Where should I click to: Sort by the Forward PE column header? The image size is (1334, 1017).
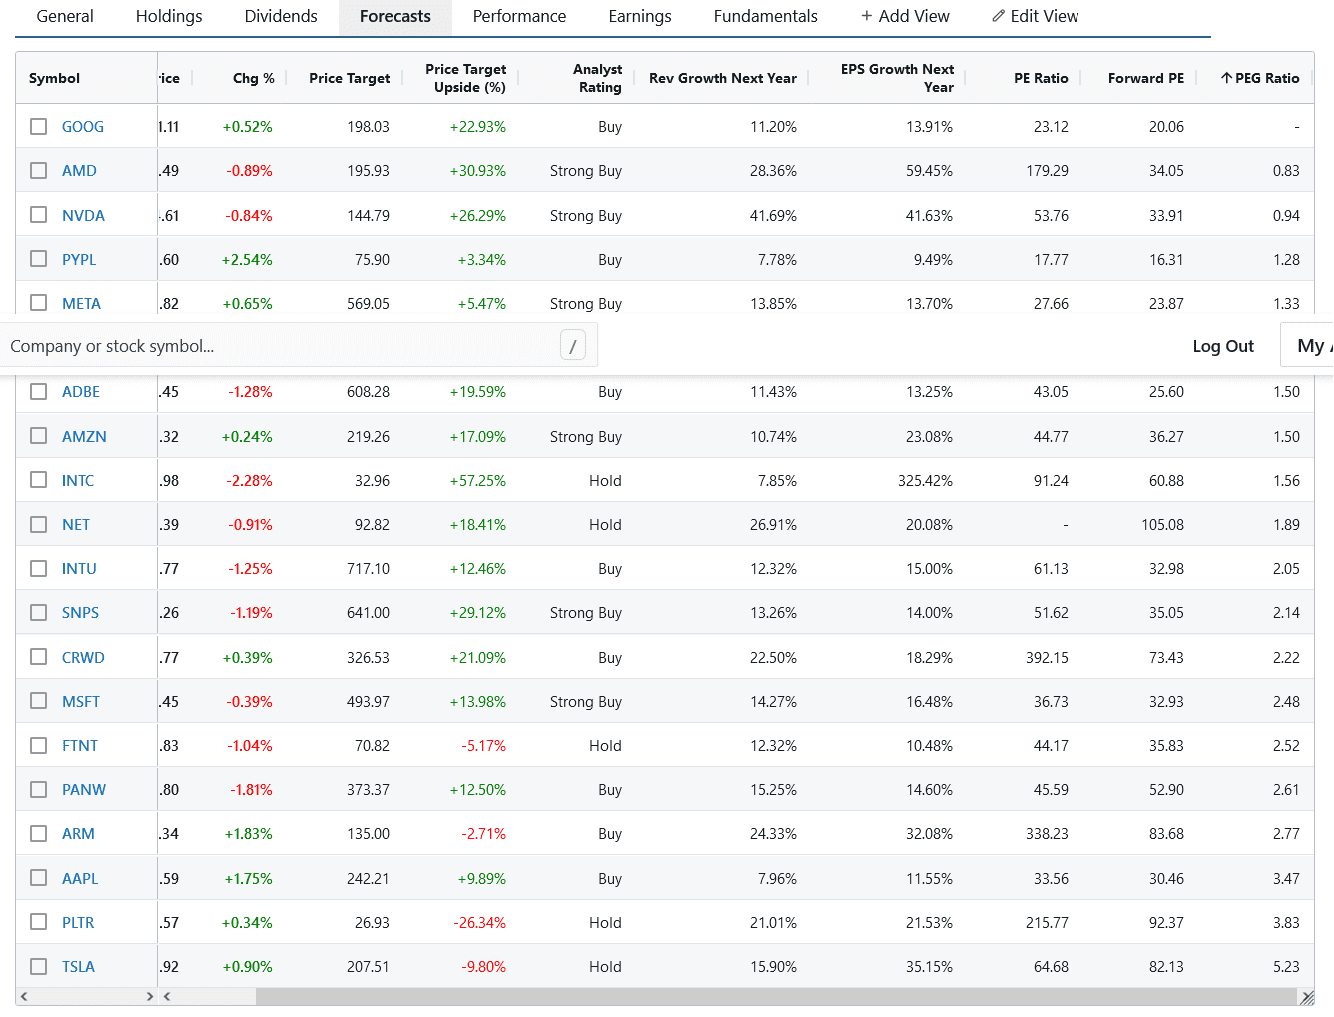(1146, 78)
